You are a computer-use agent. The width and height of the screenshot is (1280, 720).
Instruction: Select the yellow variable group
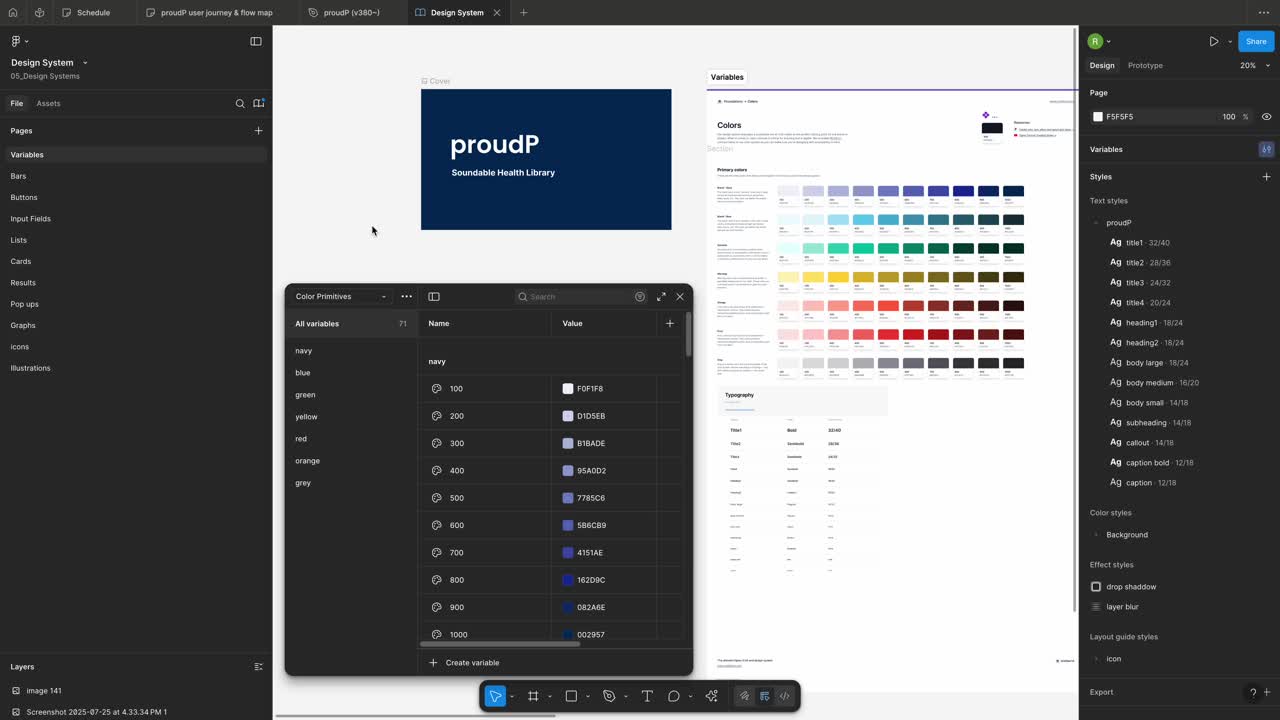pos(306,417)
